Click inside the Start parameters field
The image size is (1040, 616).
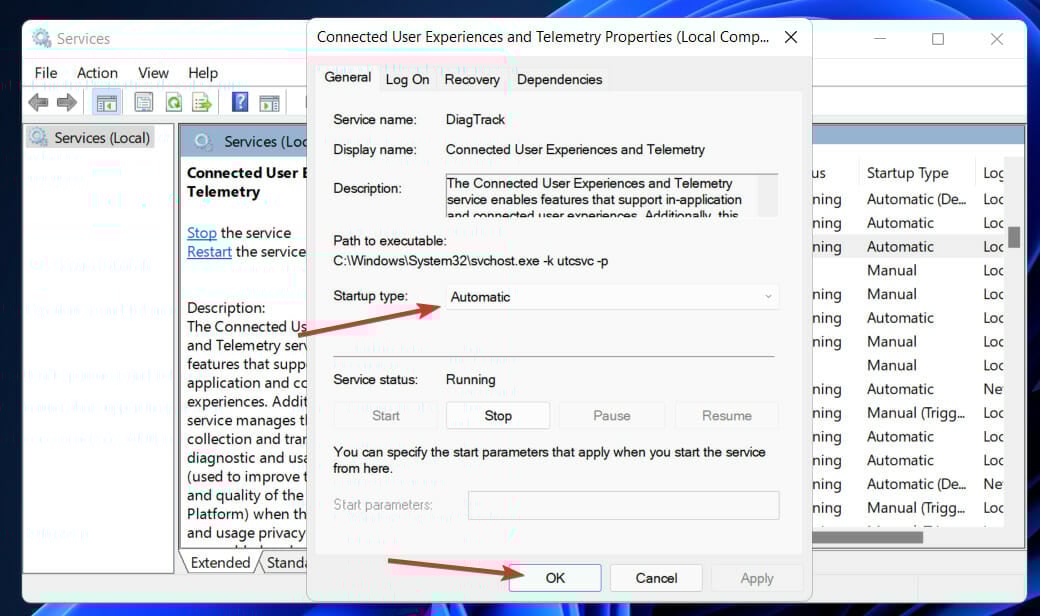point(623,505)
